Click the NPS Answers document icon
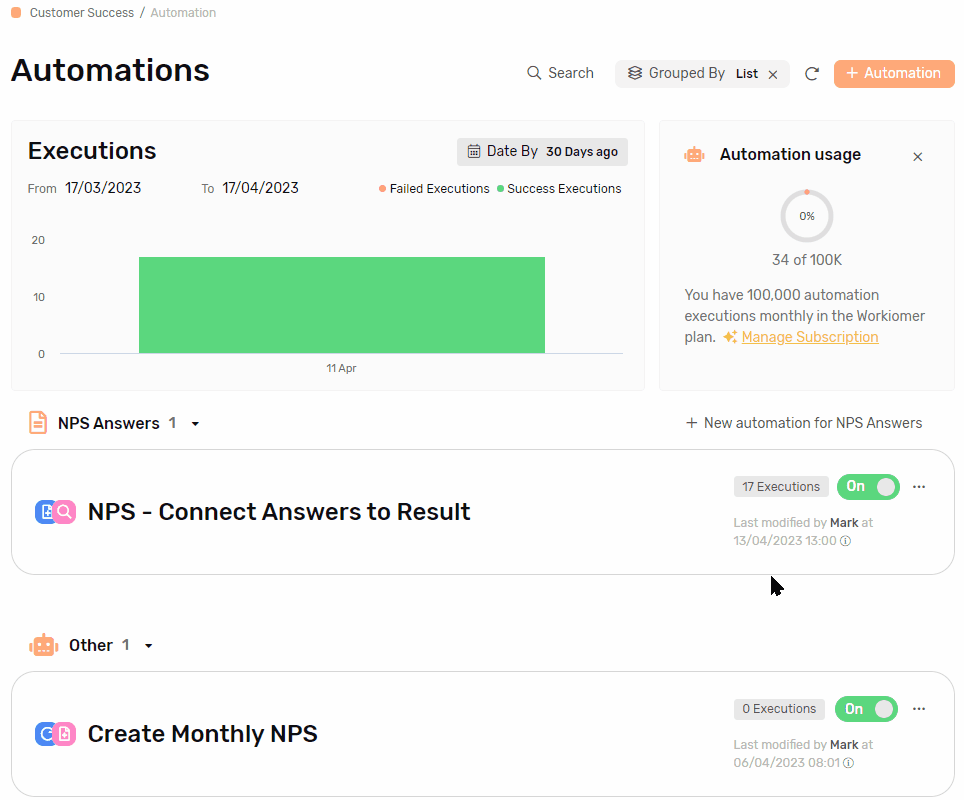The height and width of the screenshot is (800, 964). click(x=38, y=423)
